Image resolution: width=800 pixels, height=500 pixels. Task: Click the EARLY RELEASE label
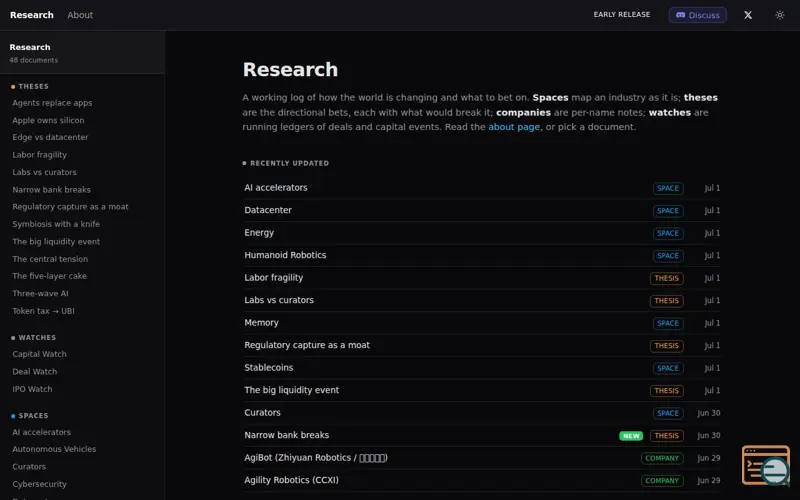click(x=621, y=15)
